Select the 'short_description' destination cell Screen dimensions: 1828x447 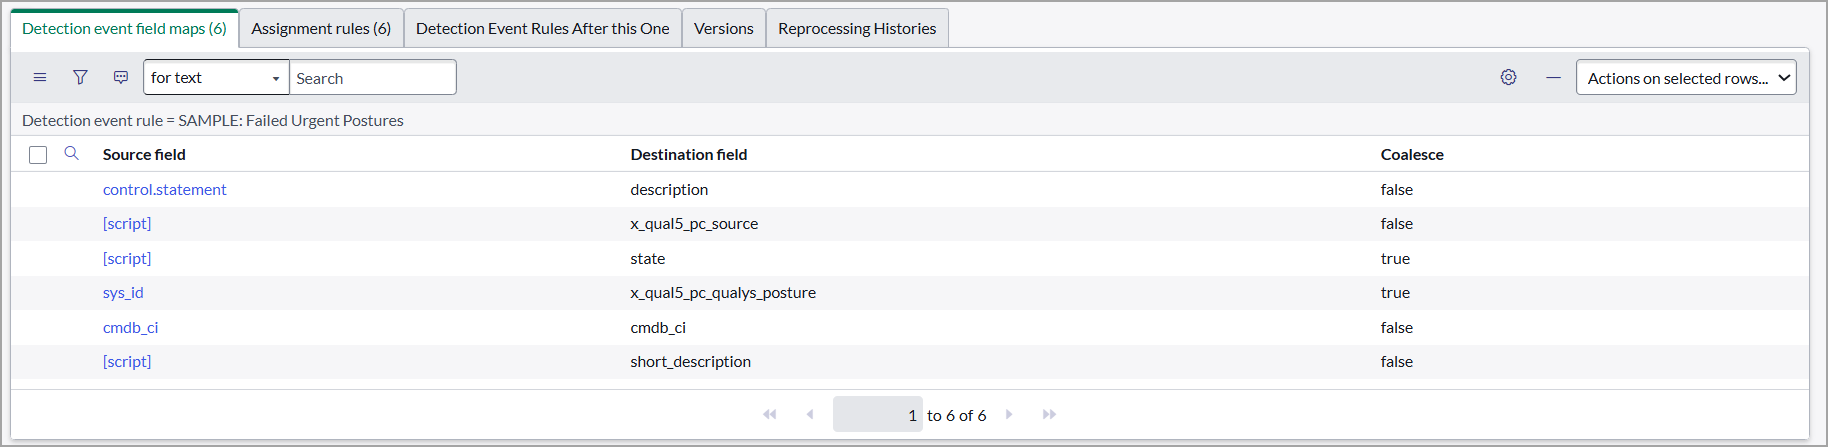tap(690, 361)
